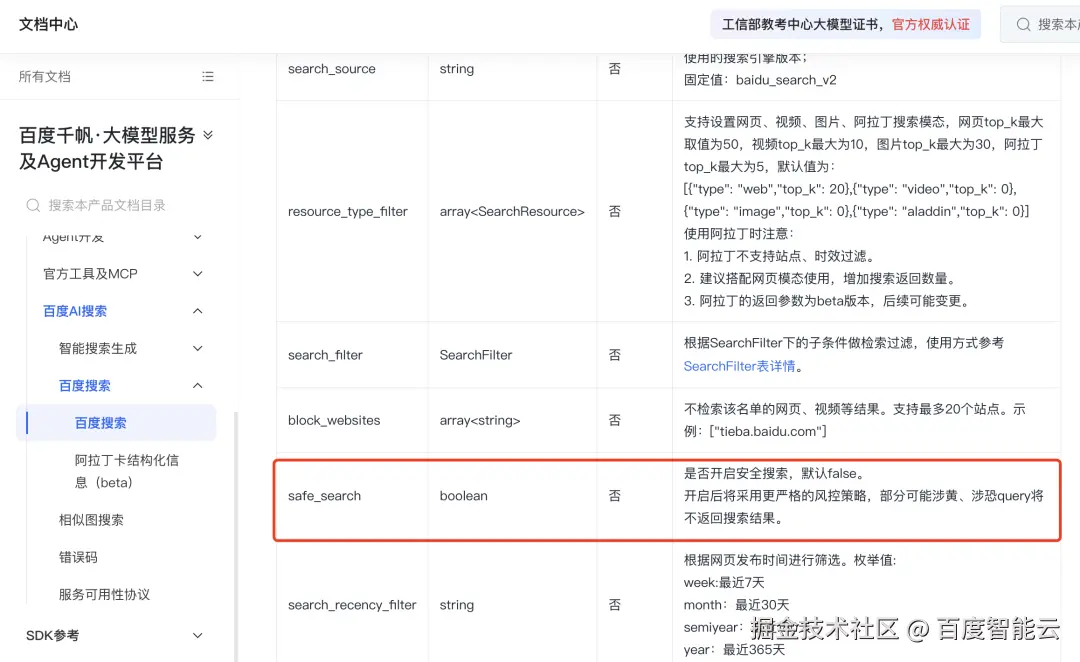
Task: Open 智能搜索生成 in the sidebar
Action: [x=98, y=349]
